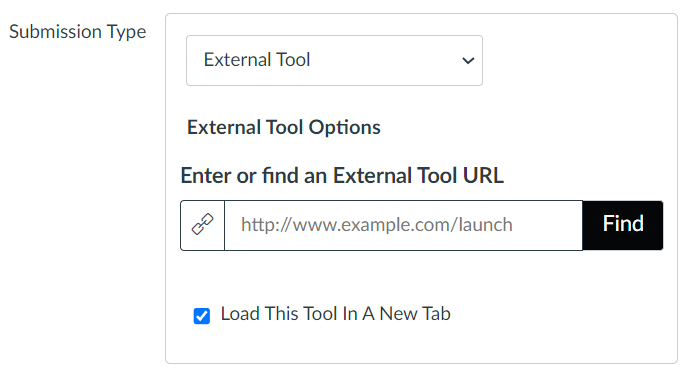Click the http://www.example.com/launch placeholder text
682x369 pixels.
(377, 225)
